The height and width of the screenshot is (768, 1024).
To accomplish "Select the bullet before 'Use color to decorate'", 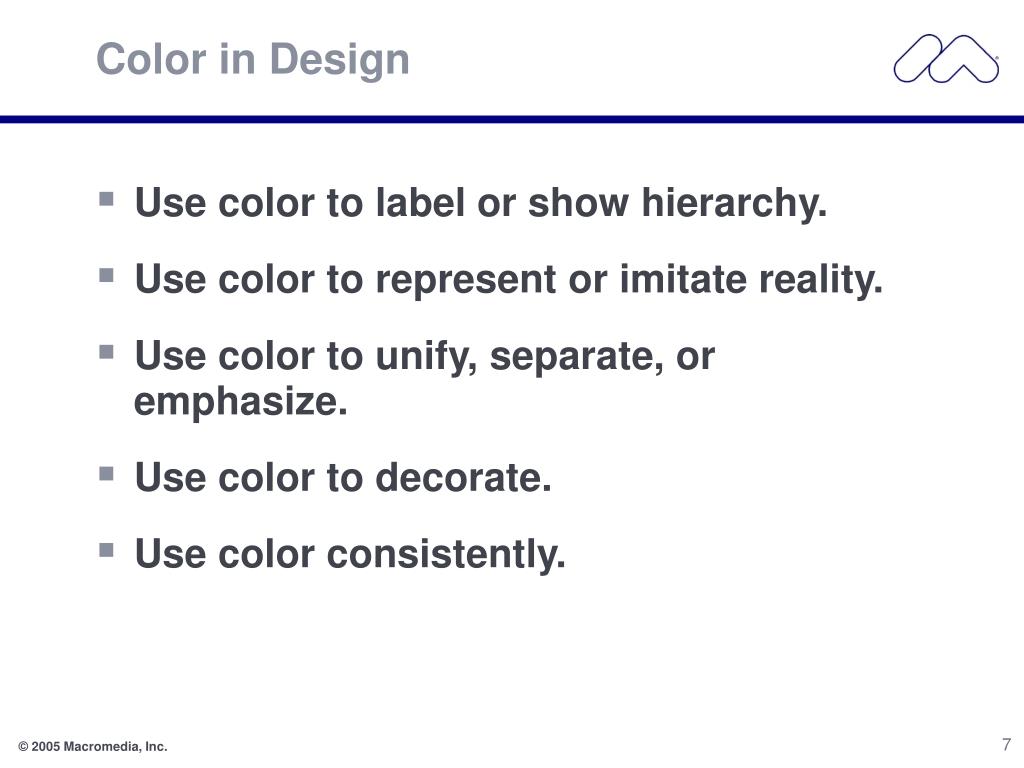I will 106,473.
